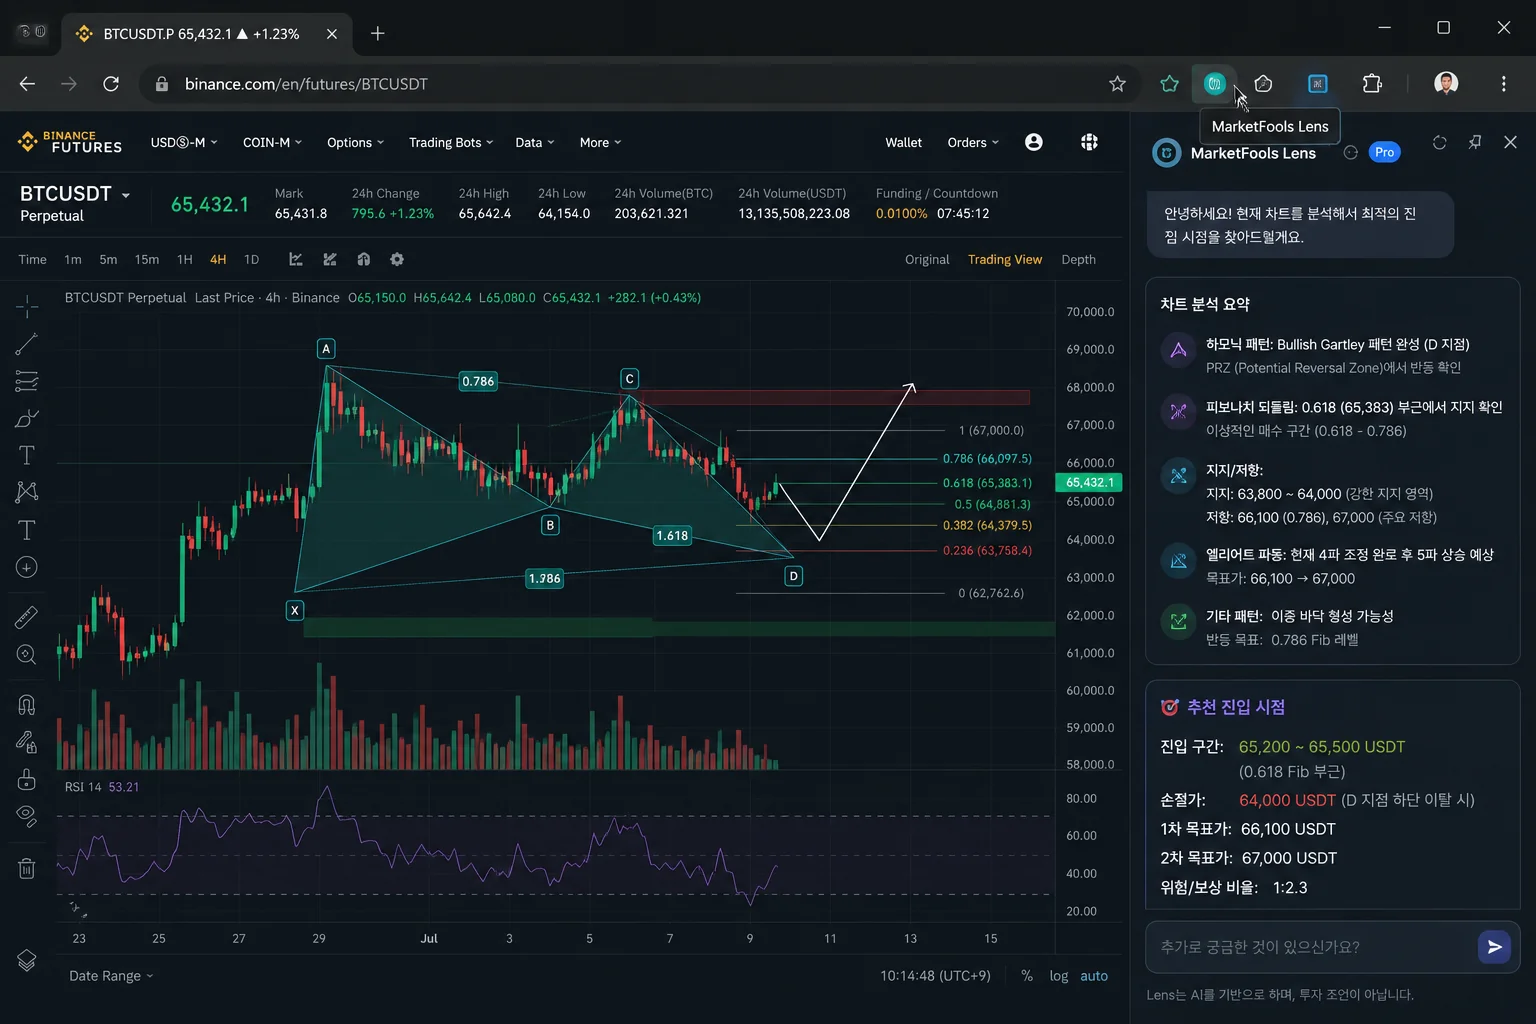The height and width of the screenshot is (1024, 1536).
Task: Toggle hide all drawings eye icon
Action: pos(27,816)
